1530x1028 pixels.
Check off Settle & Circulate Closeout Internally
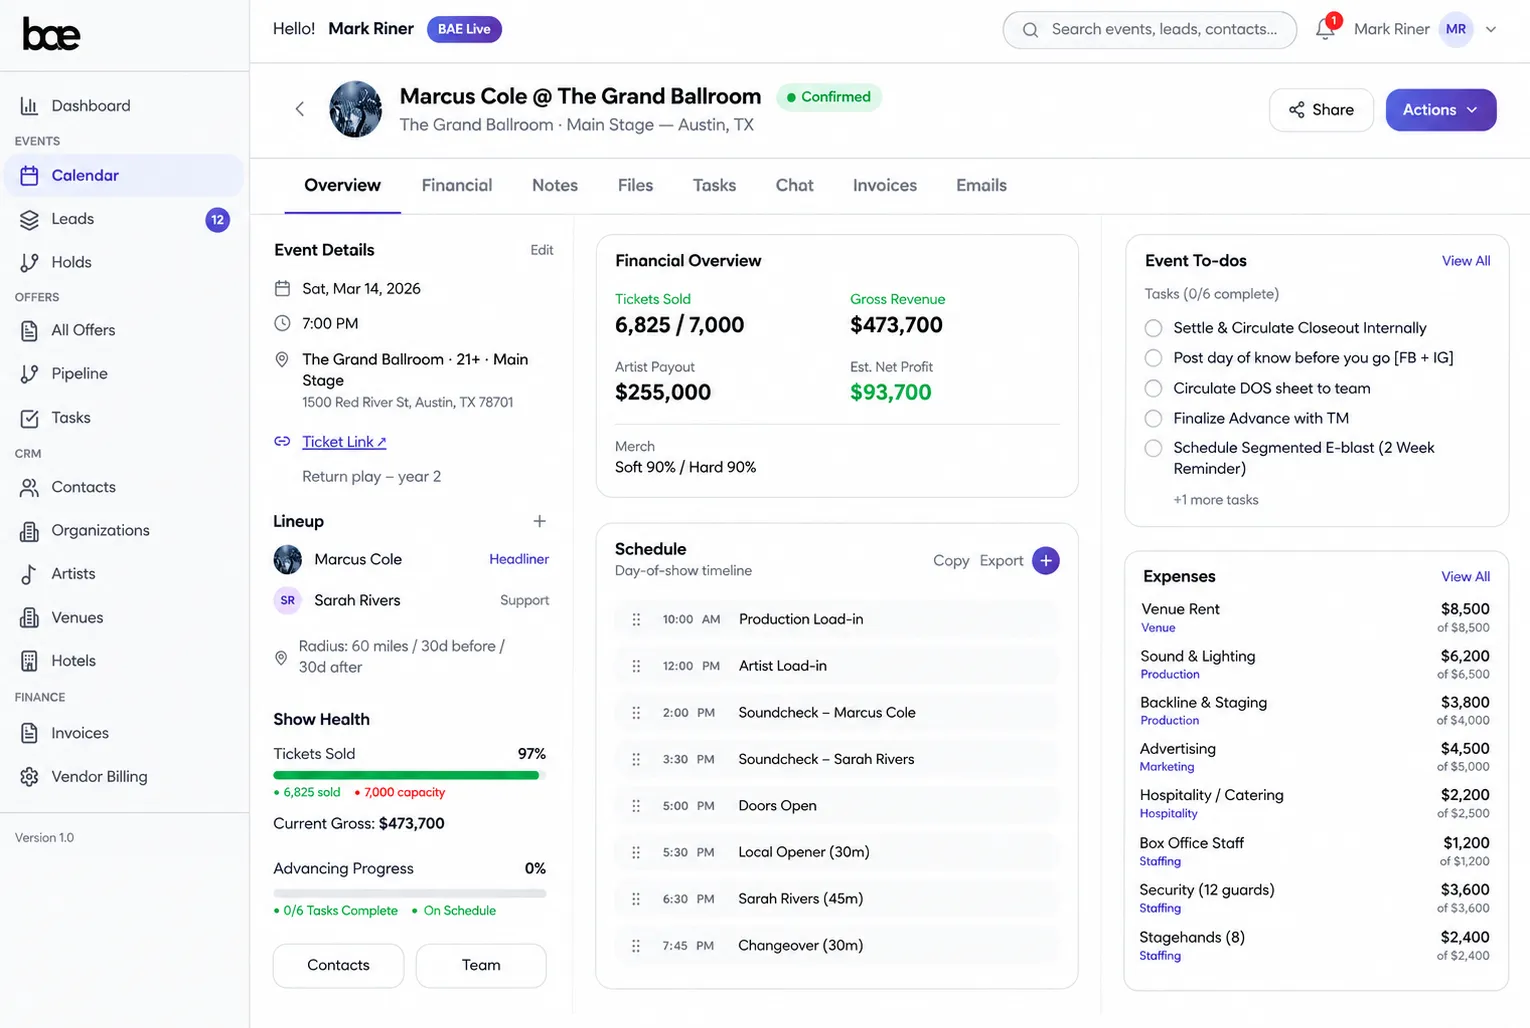coord(1153,328)
